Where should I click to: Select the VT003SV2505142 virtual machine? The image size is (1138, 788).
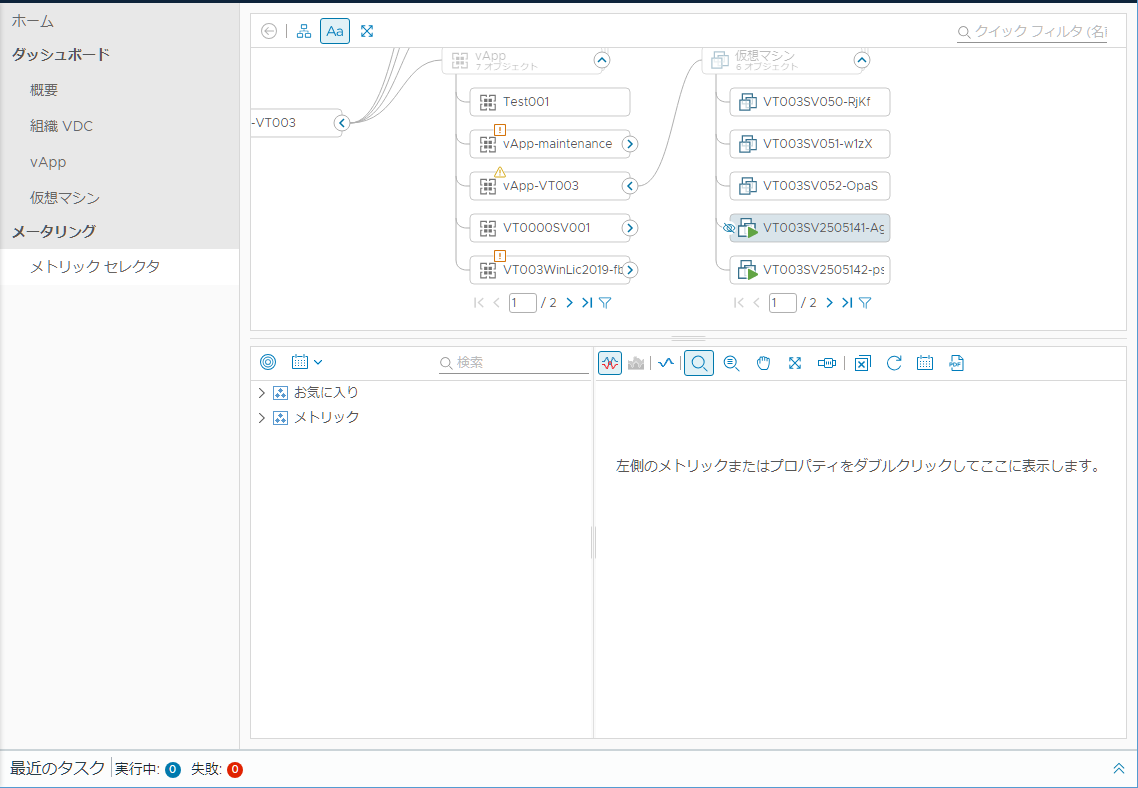(x=809, y=270)
